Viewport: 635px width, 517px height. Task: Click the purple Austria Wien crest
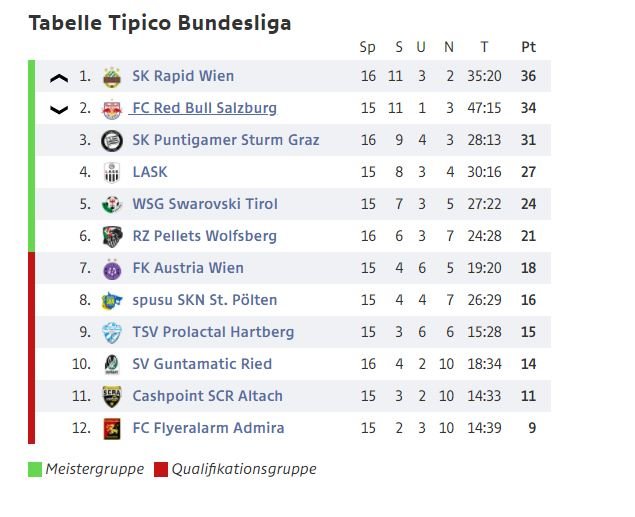click(x=112, y=269)
